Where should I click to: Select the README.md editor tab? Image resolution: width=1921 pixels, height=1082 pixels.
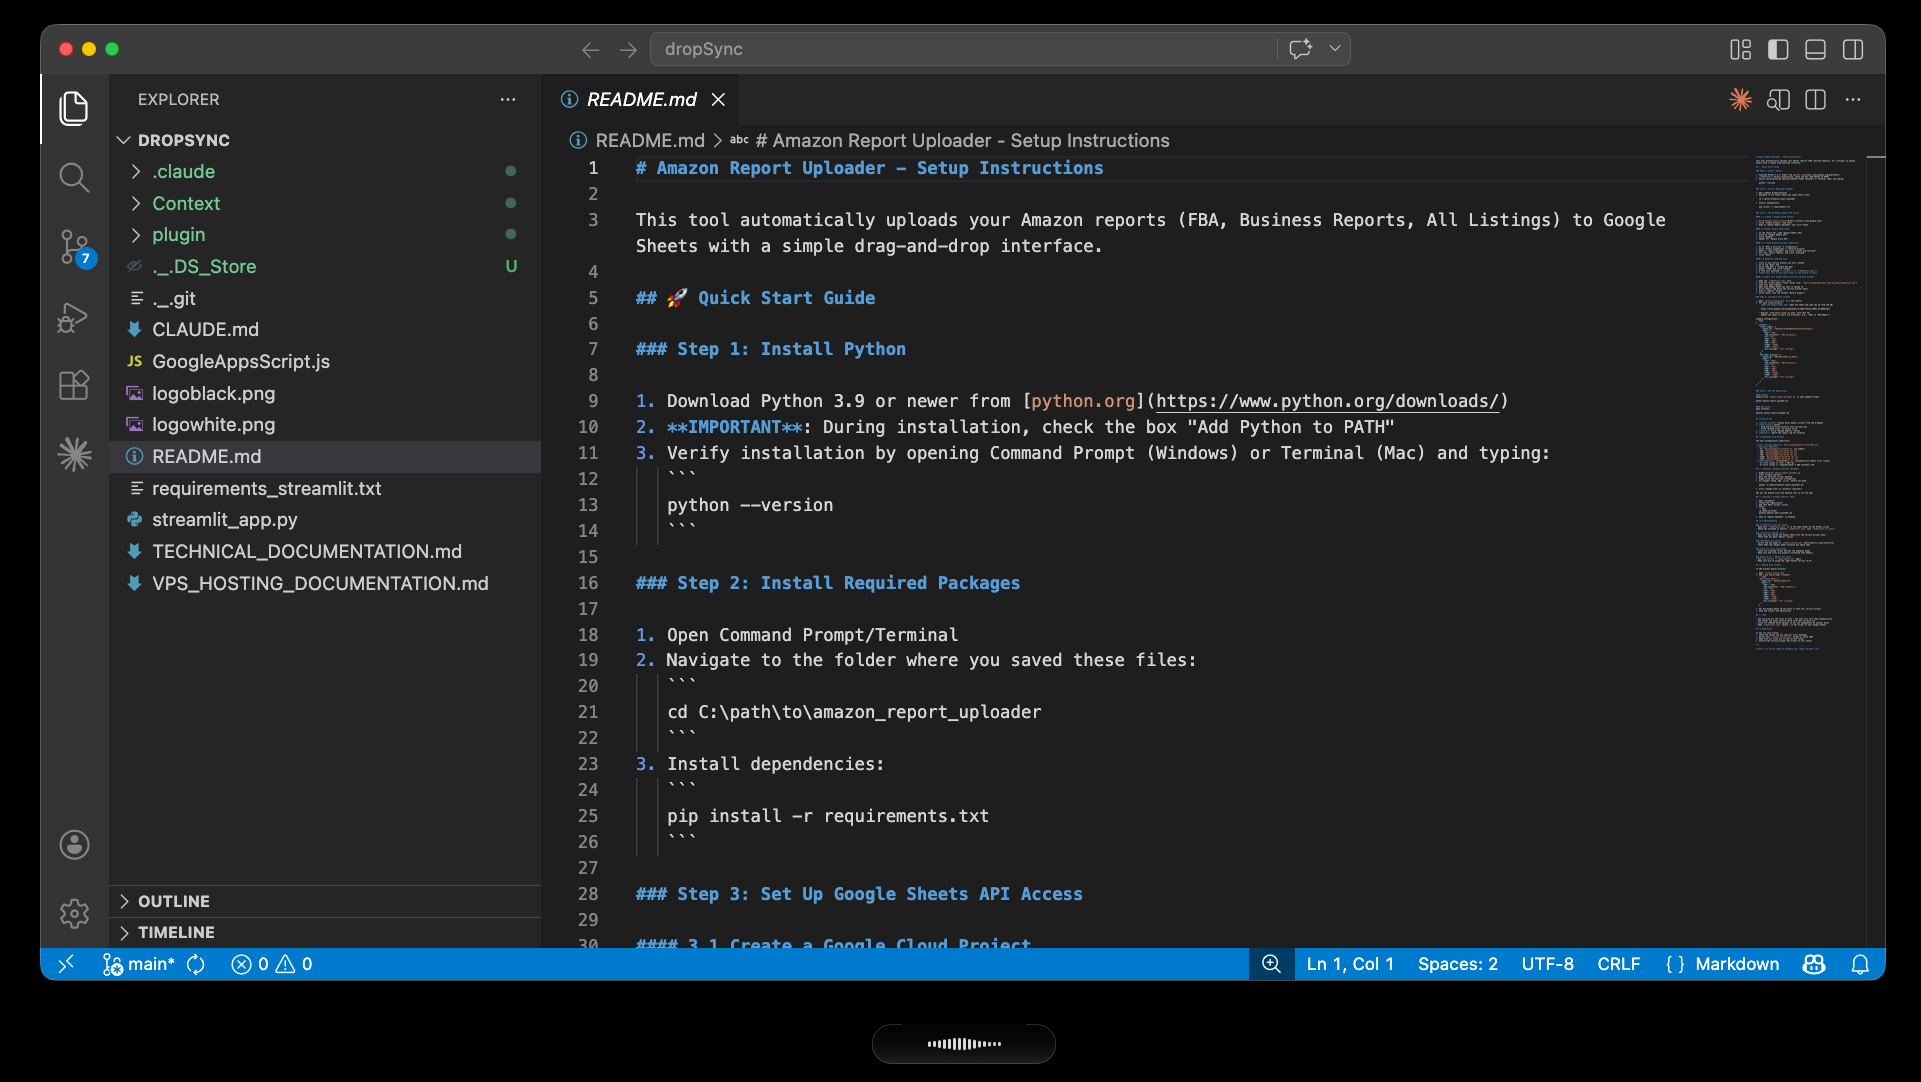coord(641,99)
